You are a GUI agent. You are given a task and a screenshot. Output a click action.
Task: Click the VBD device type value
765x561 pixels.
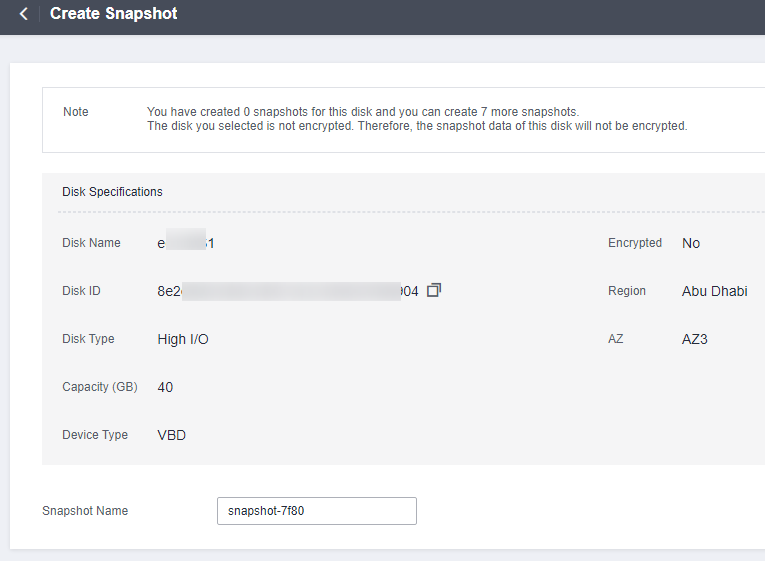171,435
